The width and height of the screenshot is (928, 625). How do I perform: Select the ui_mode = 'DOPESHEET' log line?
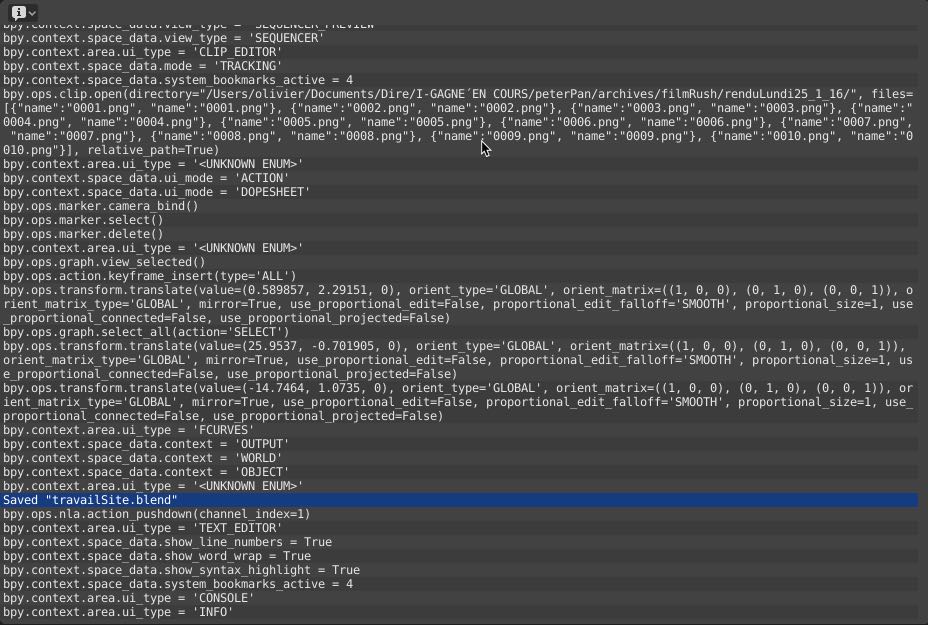[x=156, y=192]
